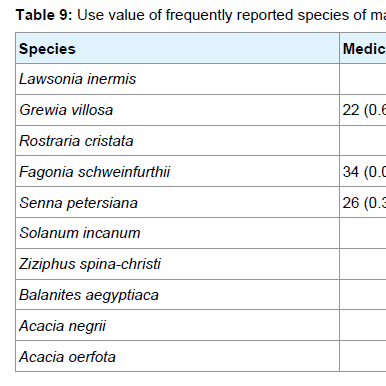386x386 pixels.
Task: Click empty cell next to Balanites aegyptiaca
Action: click(x=363, y=295)
